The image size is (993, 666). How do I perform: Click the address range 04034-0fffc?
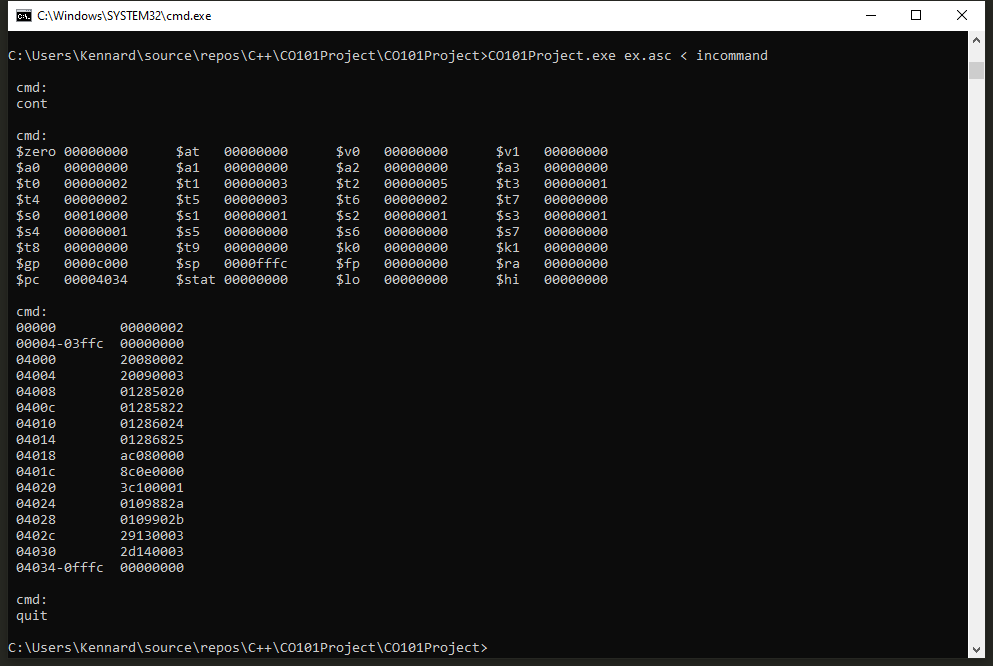pos(60,568)
